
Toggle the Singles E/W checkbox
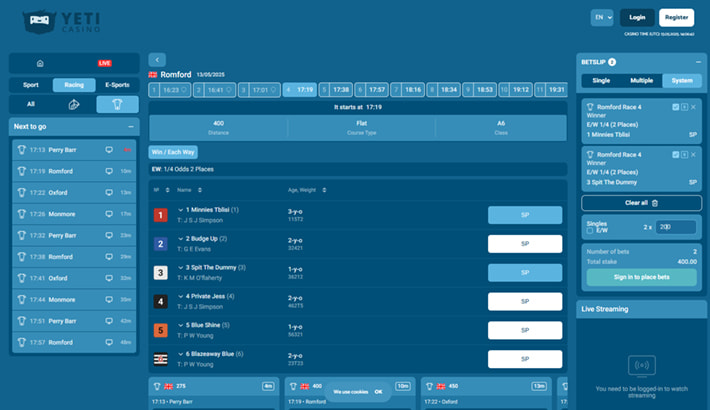coord(590,231)
